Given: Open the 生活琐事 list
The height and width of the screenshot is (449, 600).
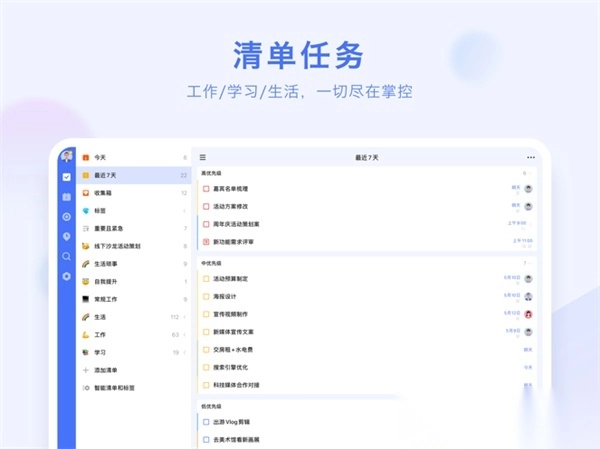Looking at the screenshot, I should click(134, 264).
